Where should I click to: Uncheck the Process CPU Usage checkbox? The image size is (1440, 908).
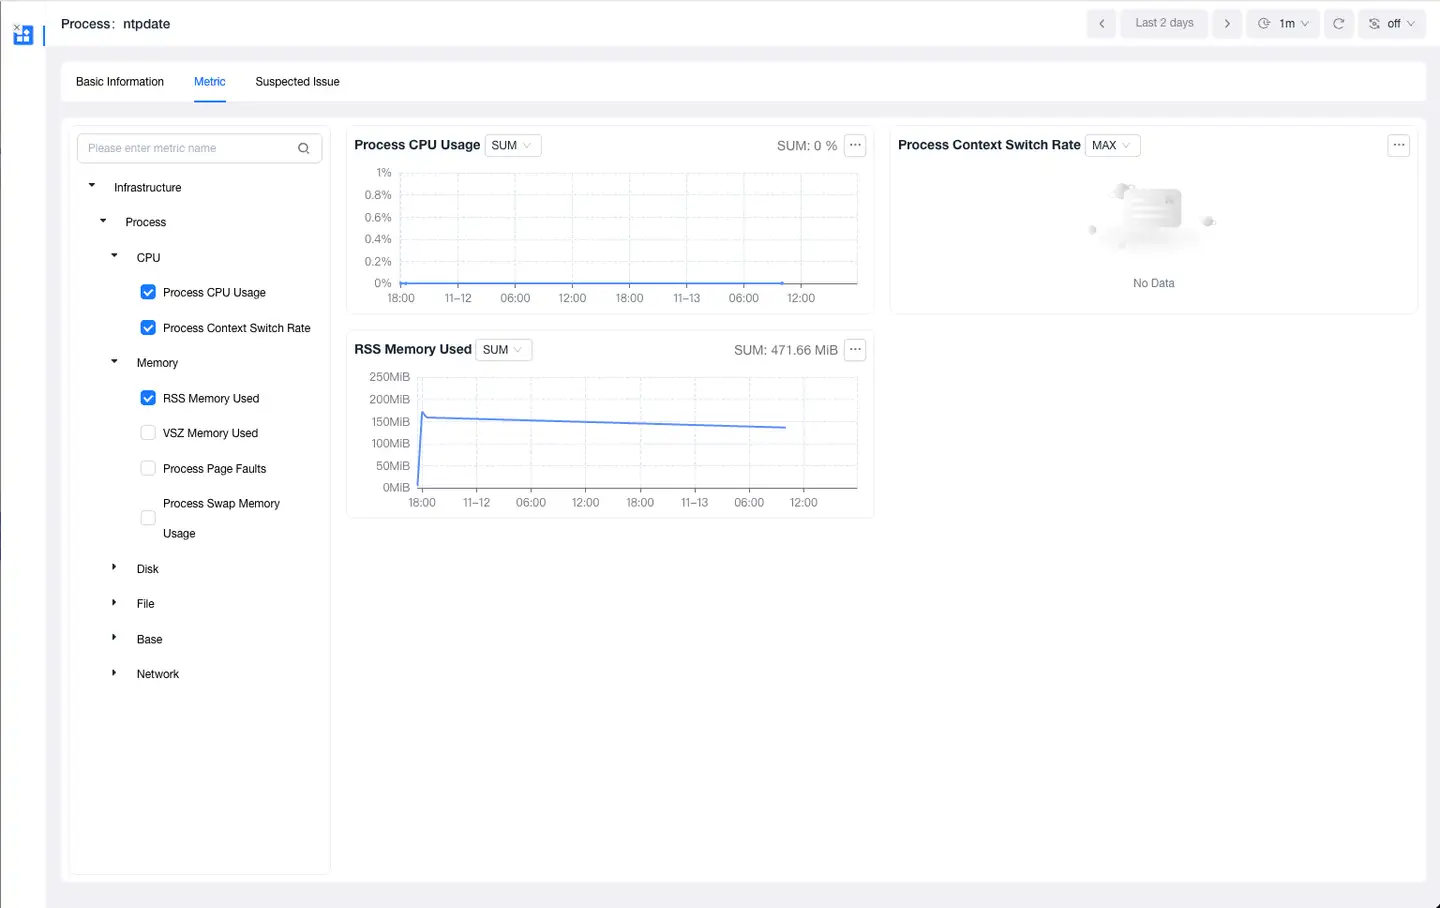pos(148,292)
